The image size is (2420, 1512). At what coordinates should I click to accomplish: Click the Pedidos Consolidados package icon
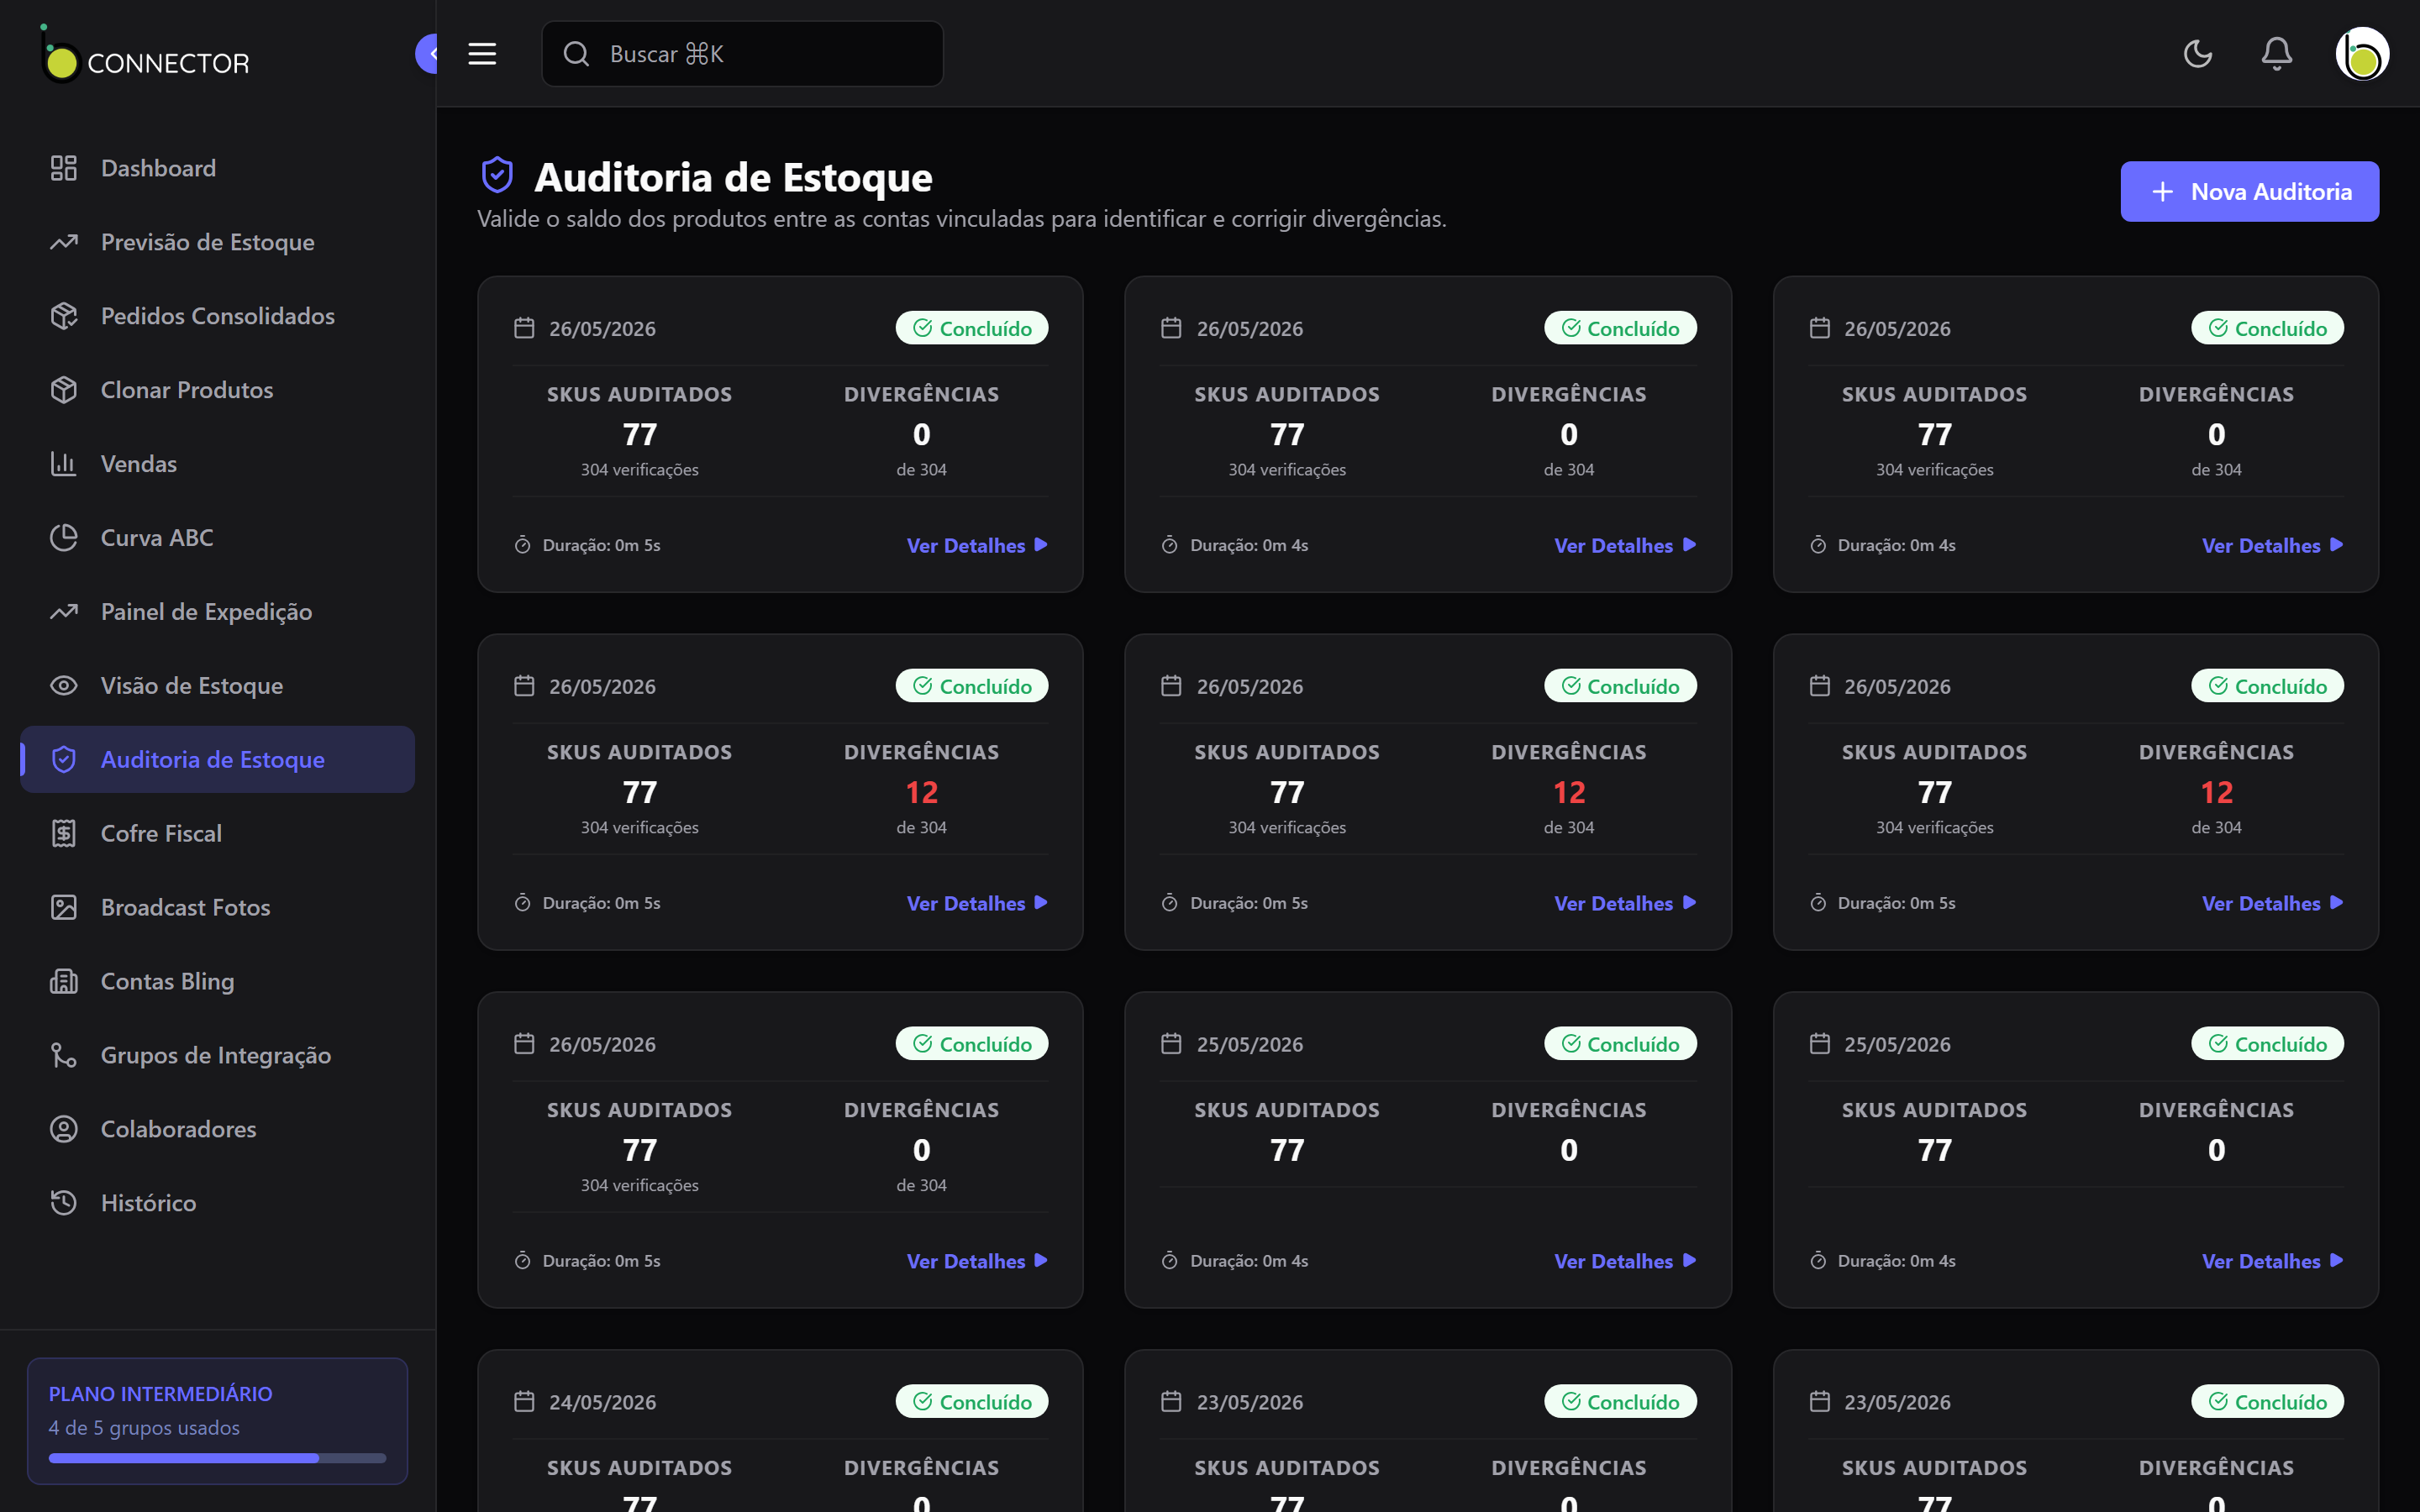(x=64, y=316)
